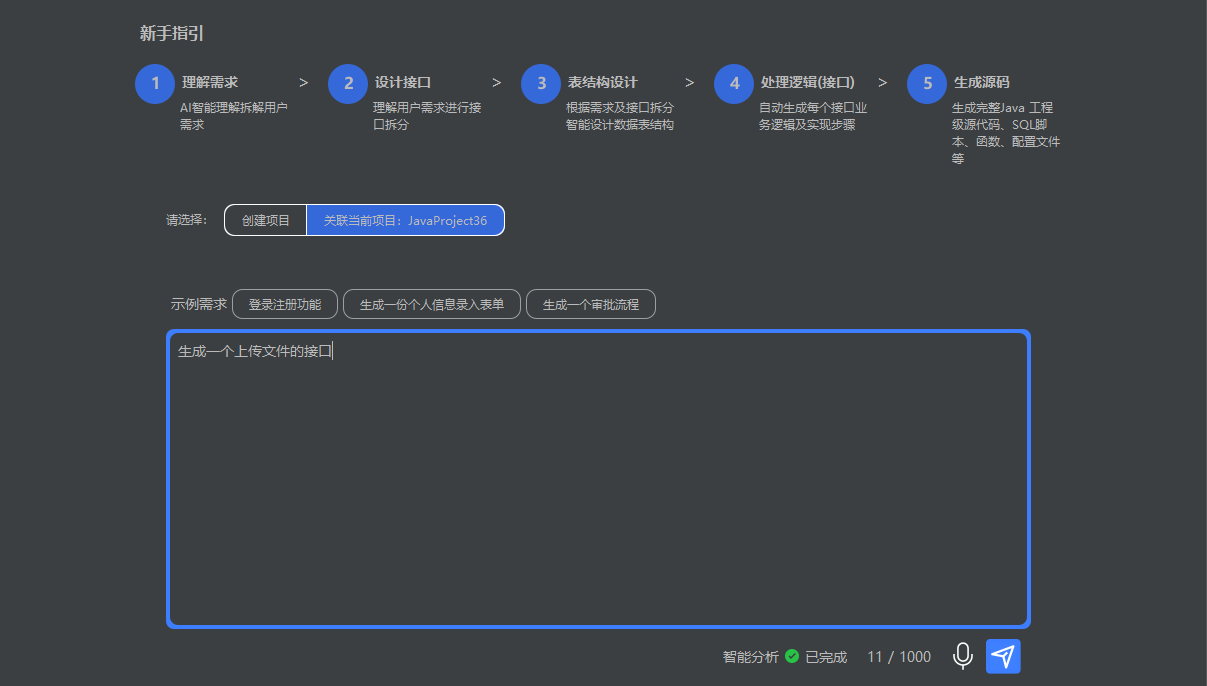
Task: Click the arrow between 设计接口 and 表结构设计
Action: click(496, 83)
